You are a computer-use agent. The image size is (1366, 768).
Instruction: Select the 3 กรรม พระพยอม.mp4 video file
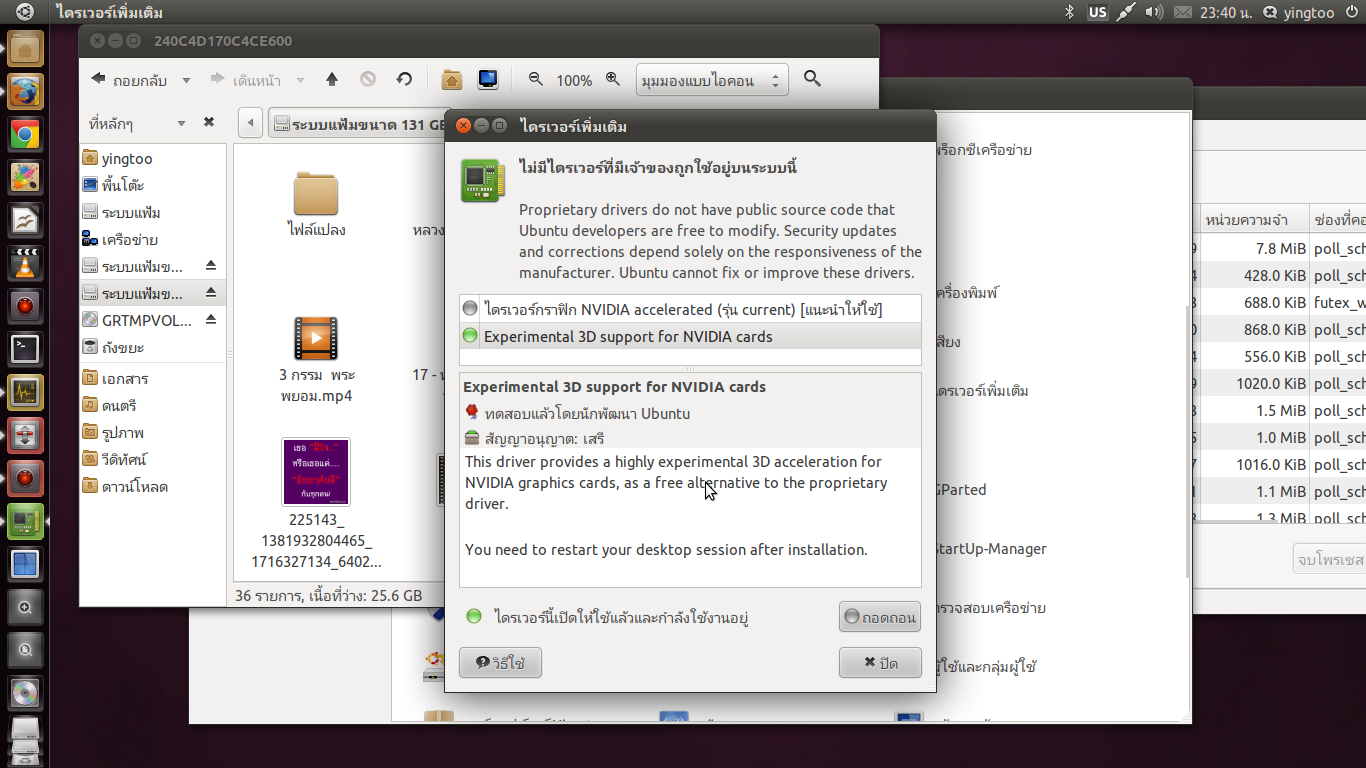point(316,360)
